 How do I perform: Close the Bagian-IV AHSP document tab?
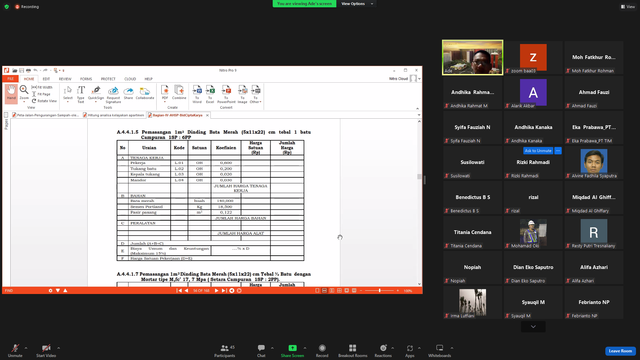[207, 115]
